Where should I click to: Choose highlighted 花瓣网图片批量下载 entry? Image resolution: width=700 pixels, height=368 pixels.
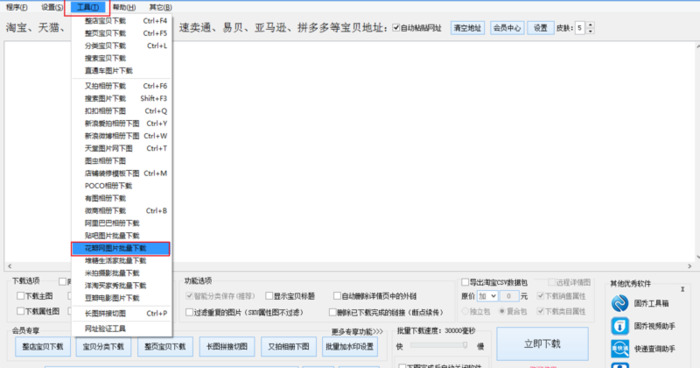(x=121, y=248)
